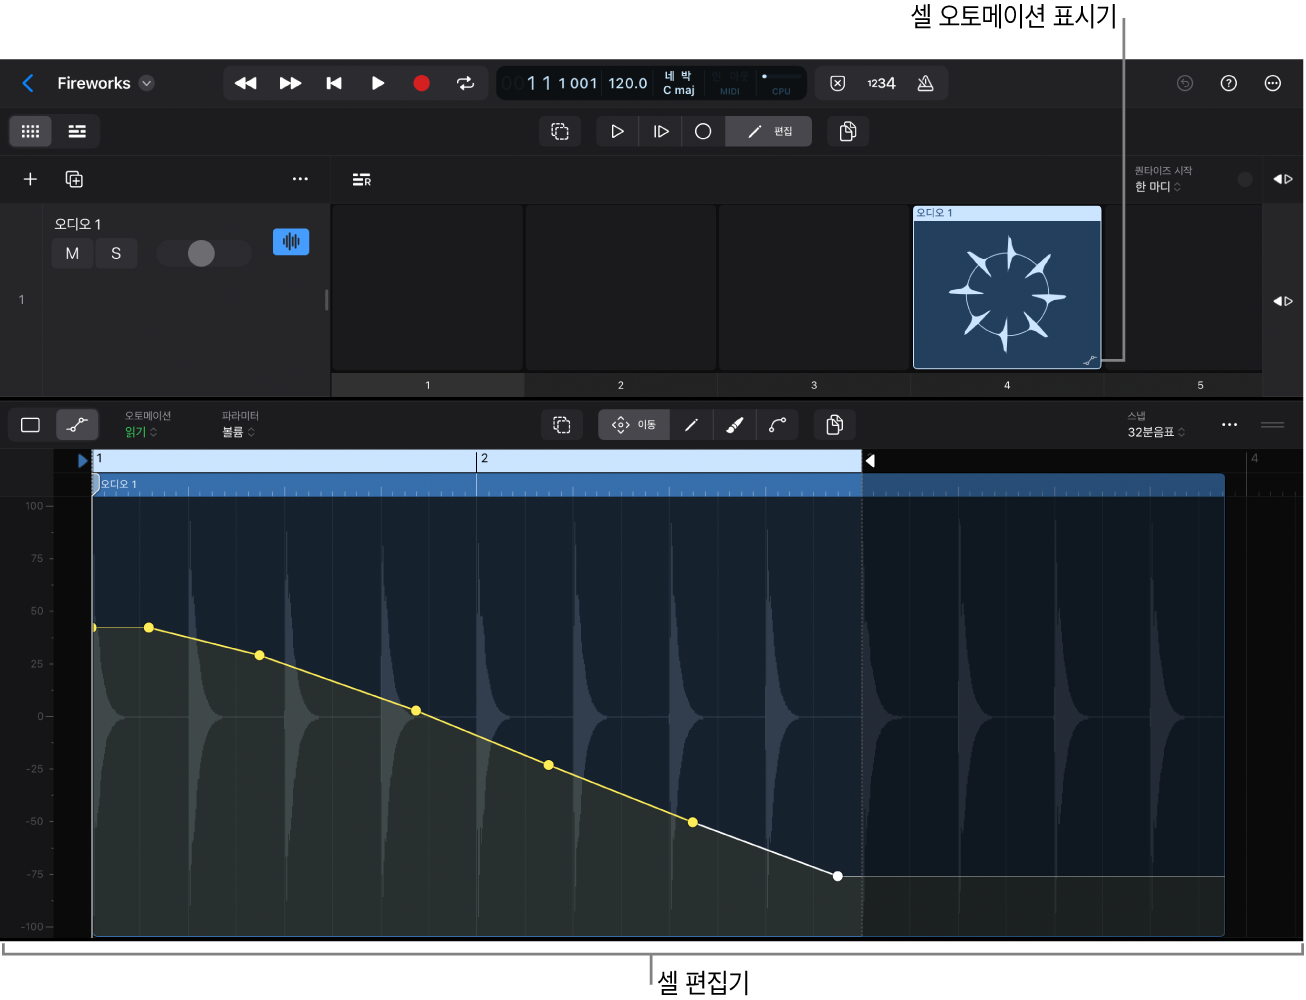Open the Fireworks project dropdown

(x=147, y=83)
